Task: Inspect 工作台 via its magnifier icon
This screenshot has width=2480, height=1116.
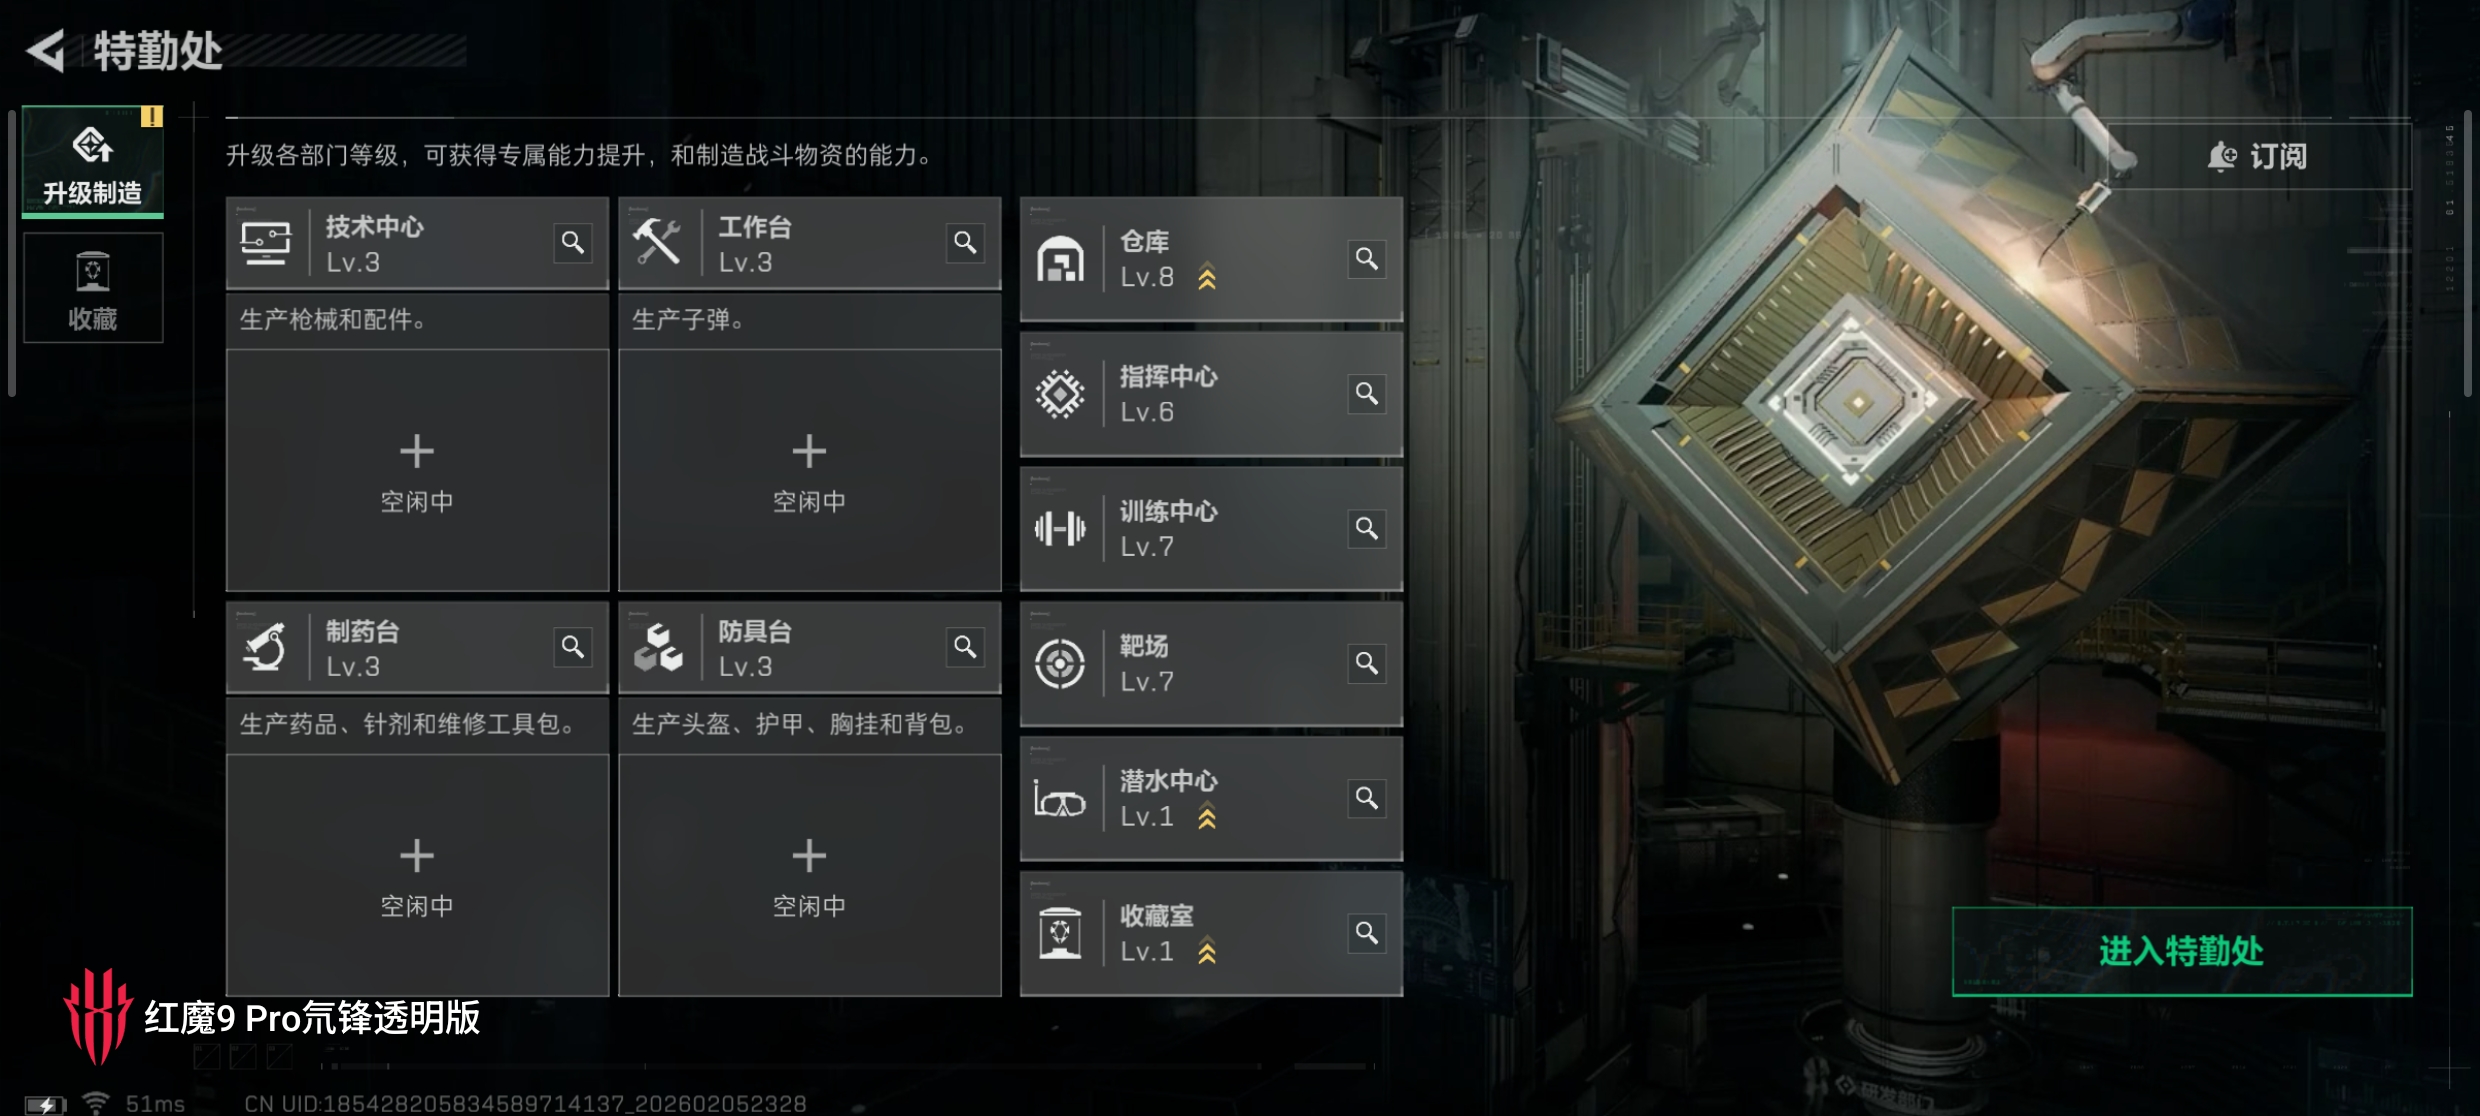Action: coord(965,242)
